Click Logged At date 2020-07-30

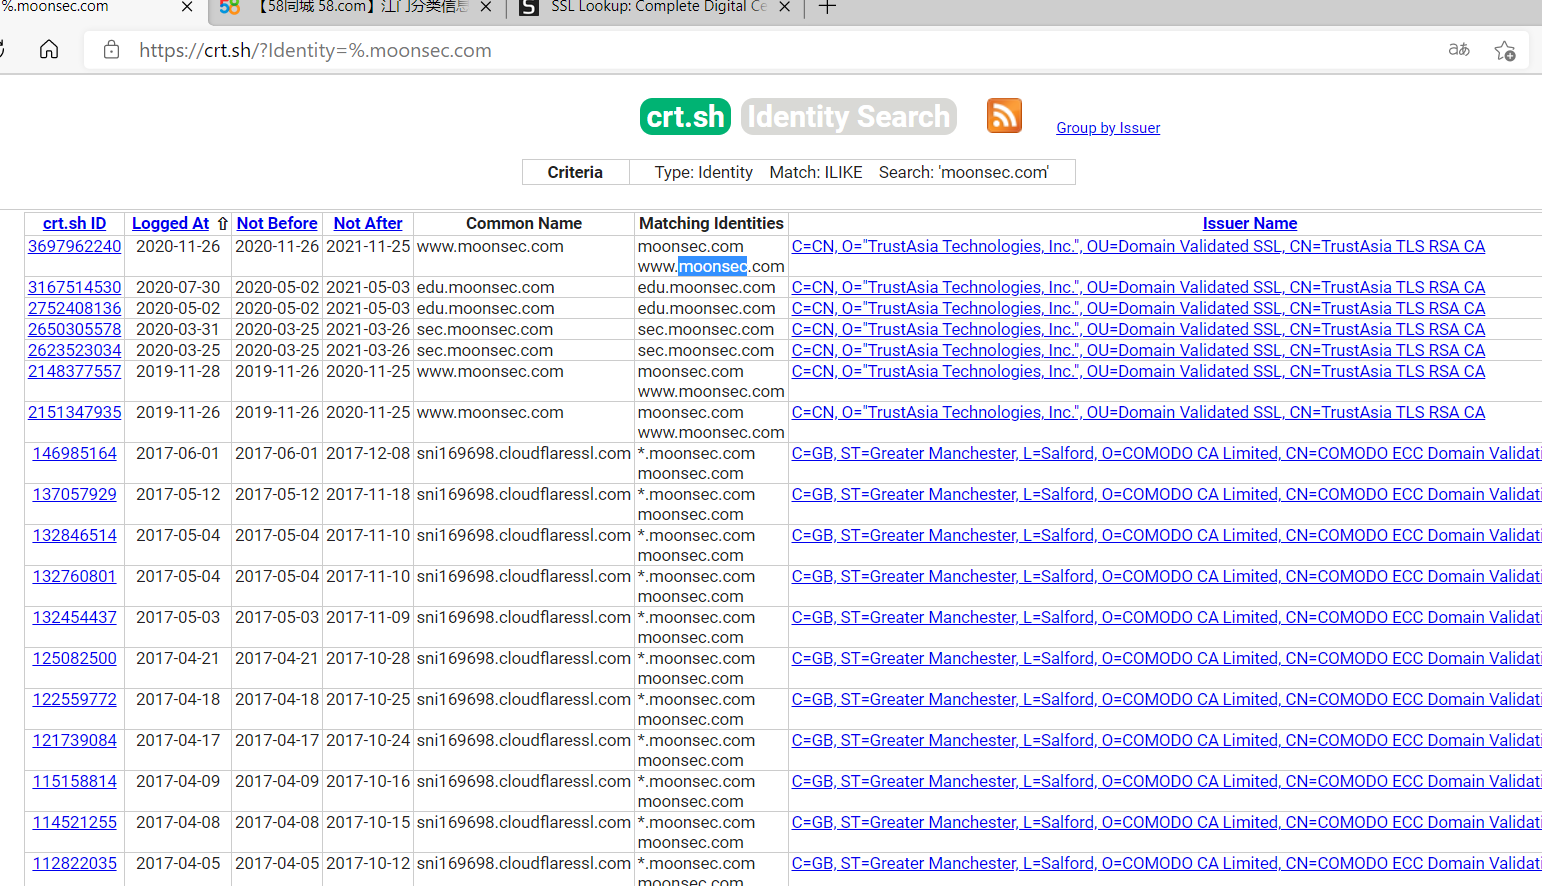point(178,288)
